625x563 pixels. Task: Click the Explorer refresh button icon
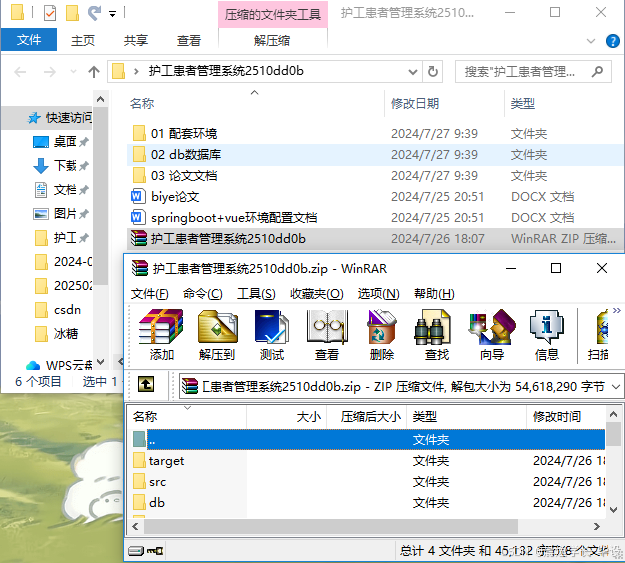coord(432,72)
